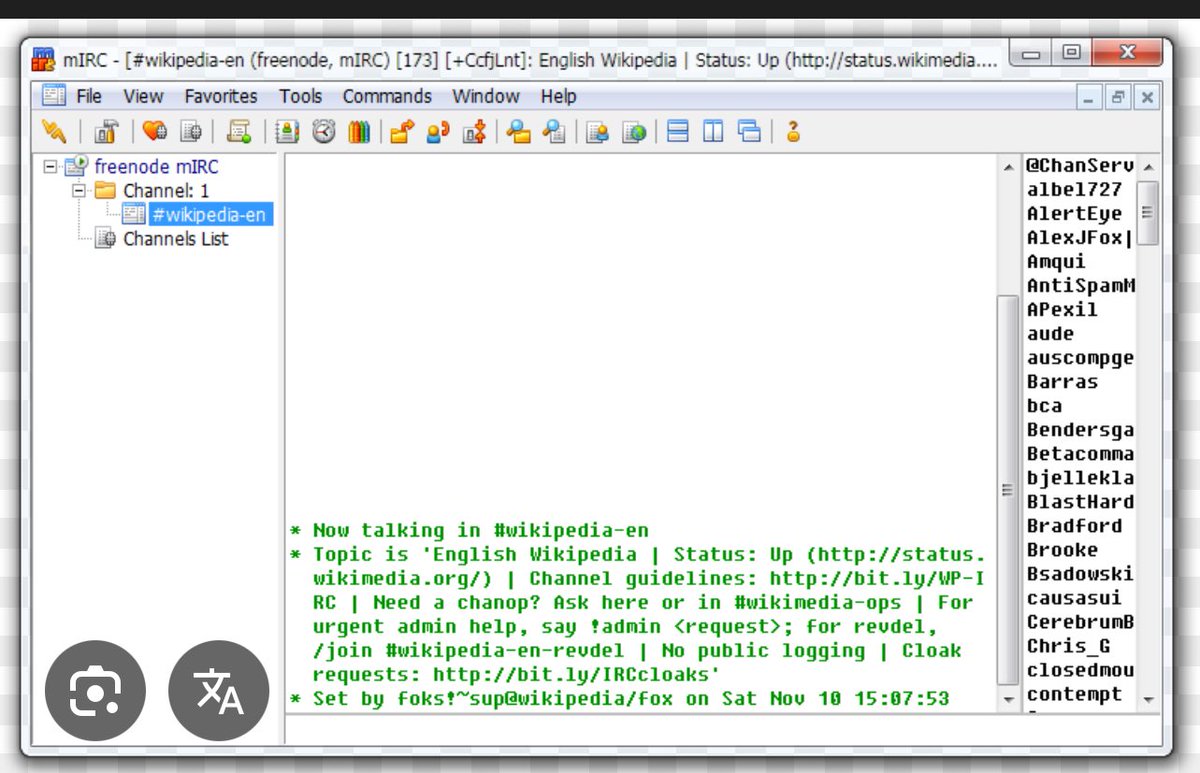Open the View menu
Viewport: 1200px width, 773px height.
[143, 97]
